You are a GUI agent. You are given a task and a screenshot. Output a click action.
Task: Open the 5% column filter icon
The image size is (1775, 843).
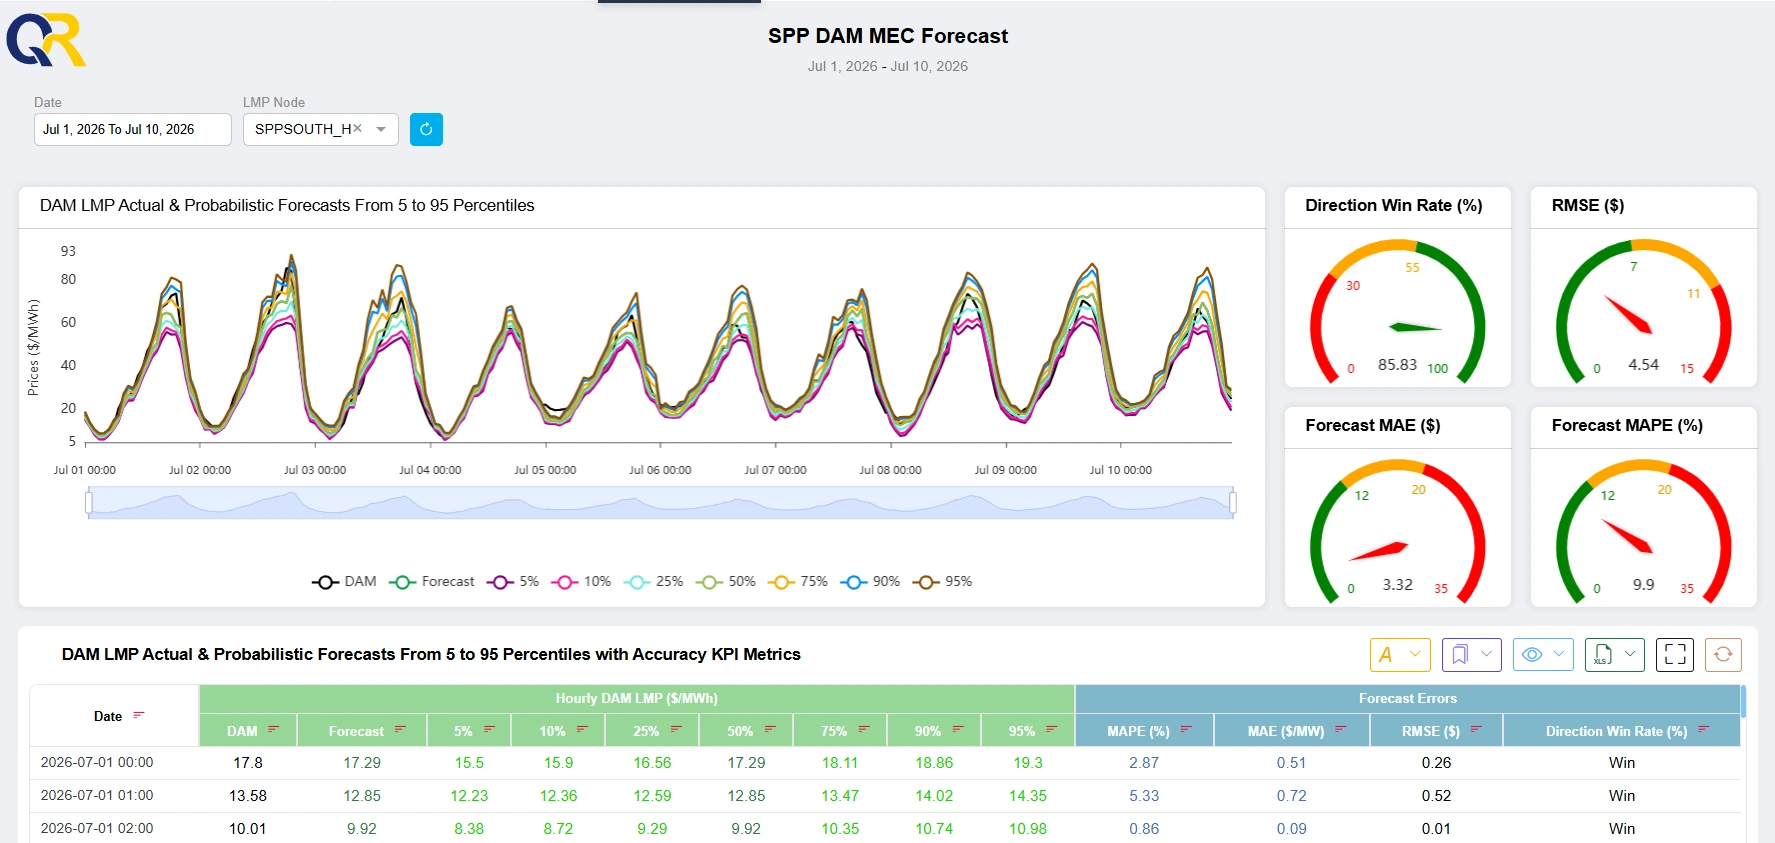tap(489, 730)
